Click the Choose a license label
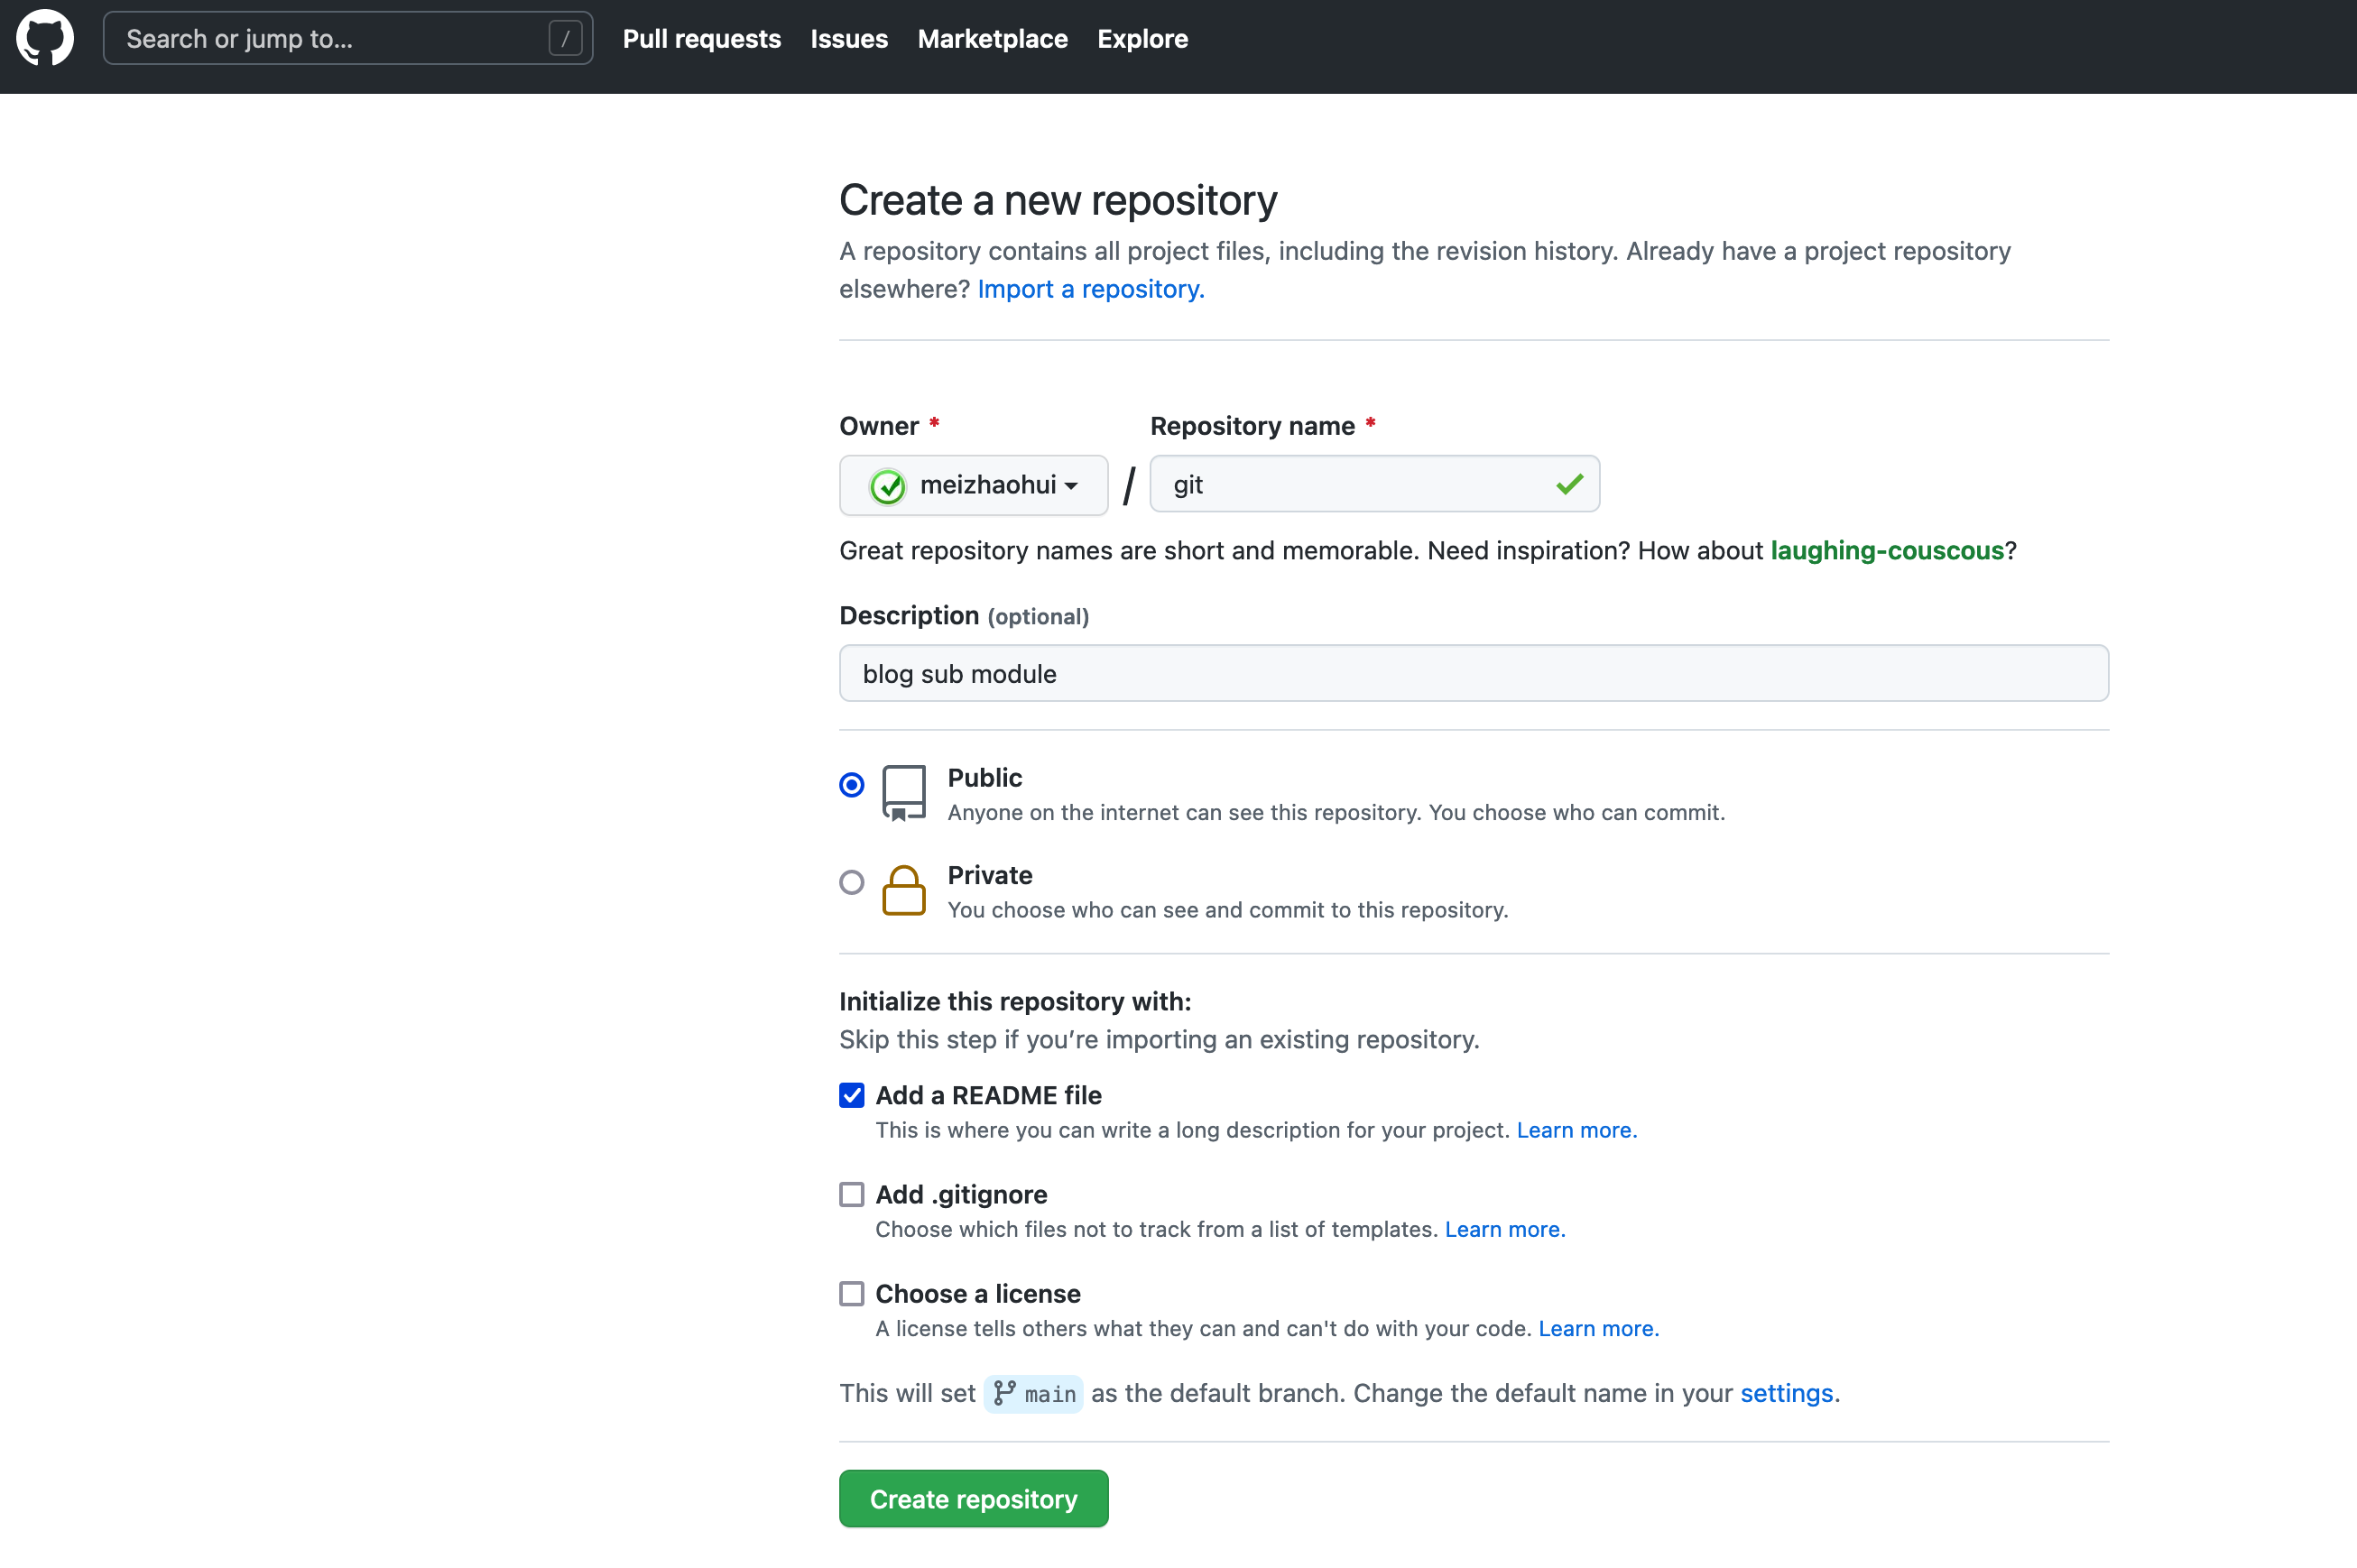This screenshot has width=2357, height=1568. pos(977,1293)
